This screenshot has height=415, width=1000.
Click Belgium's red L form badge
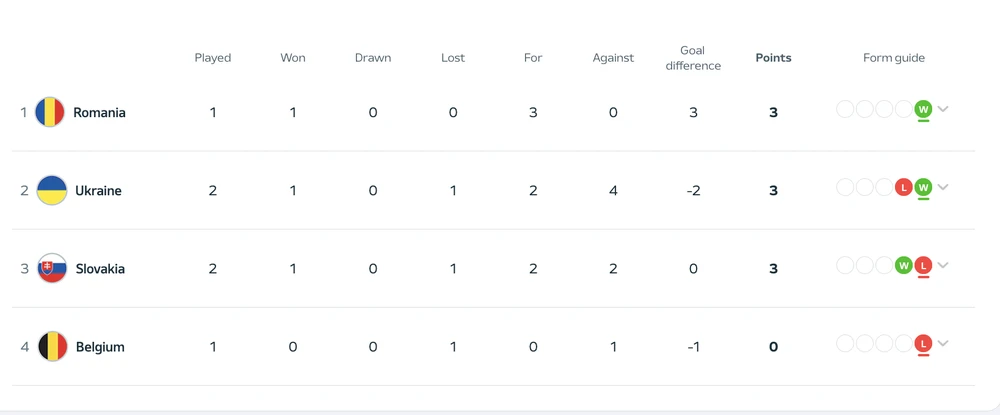coord(923,343)
